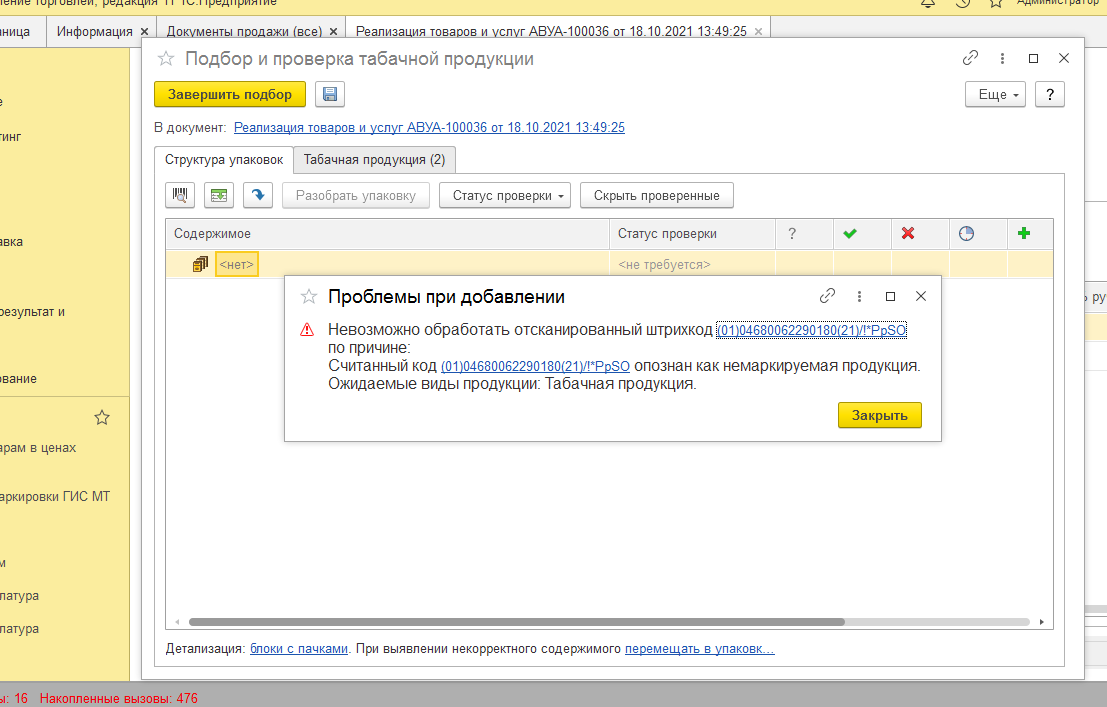The image size is (1107, 707).
Task: Open the 'Реализация товаров и услуг' document link
Action: point(429,128)
